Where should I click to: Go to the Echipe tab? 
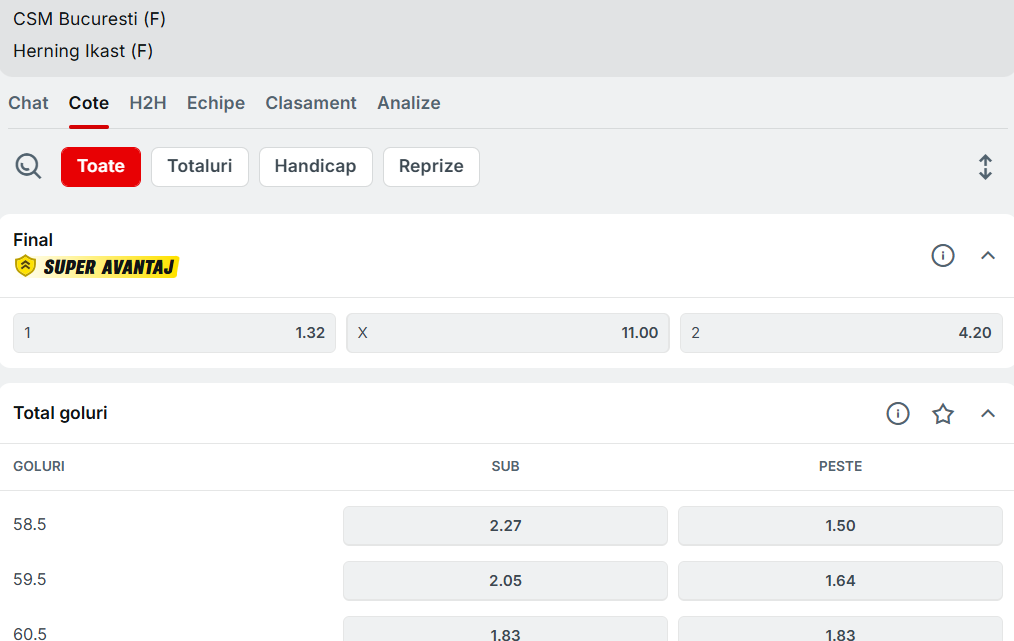[216, 103]
